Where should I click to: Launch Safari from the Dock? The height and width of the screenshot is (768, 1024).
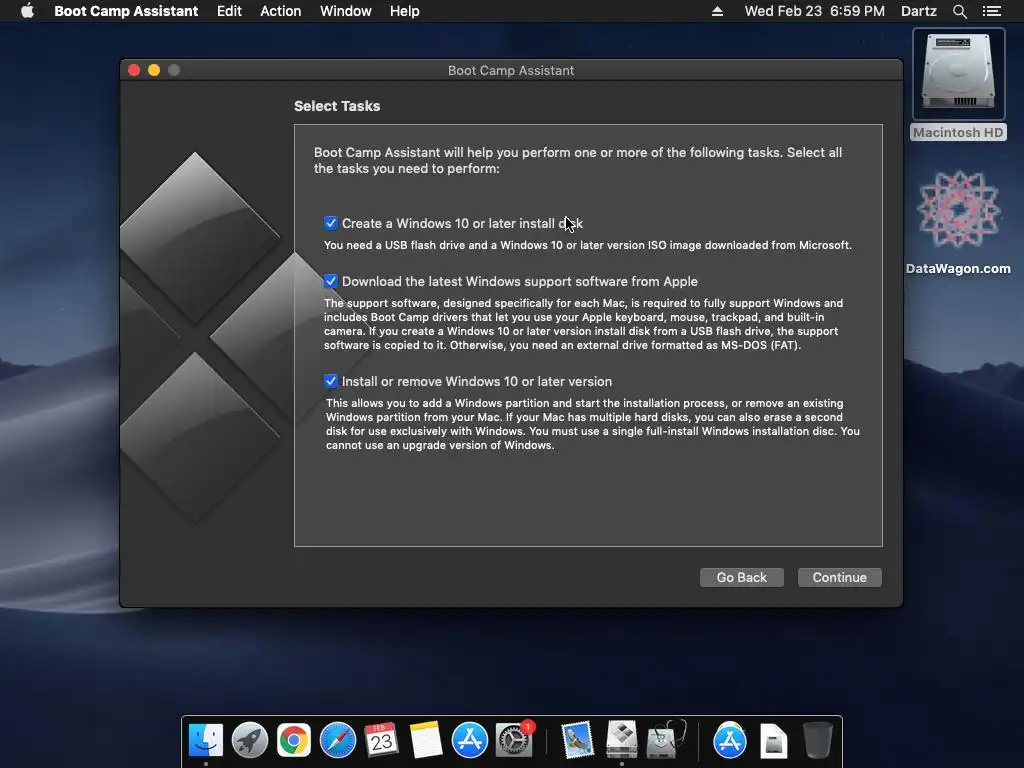tap(338, 740)
